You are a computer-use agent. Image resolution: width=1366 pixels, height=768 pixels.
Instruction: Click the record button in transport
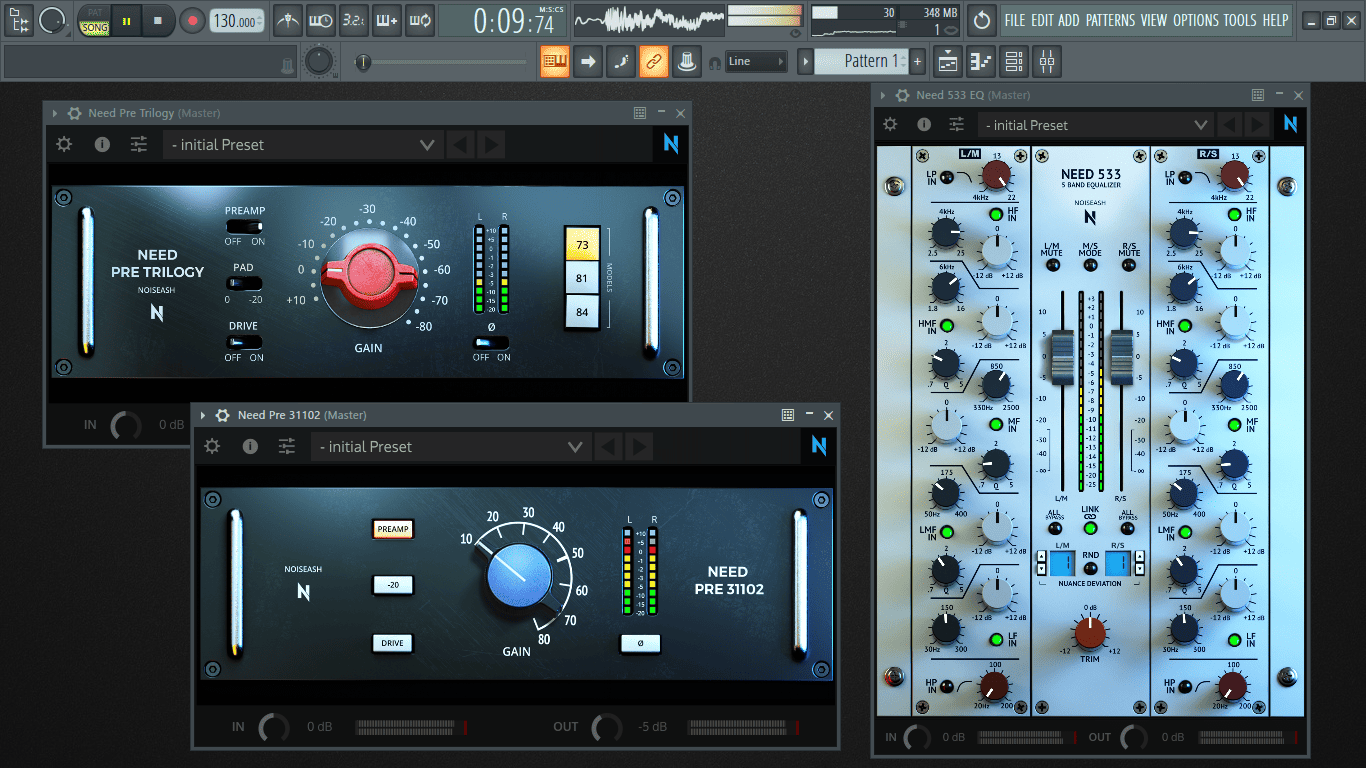(191, 20)
